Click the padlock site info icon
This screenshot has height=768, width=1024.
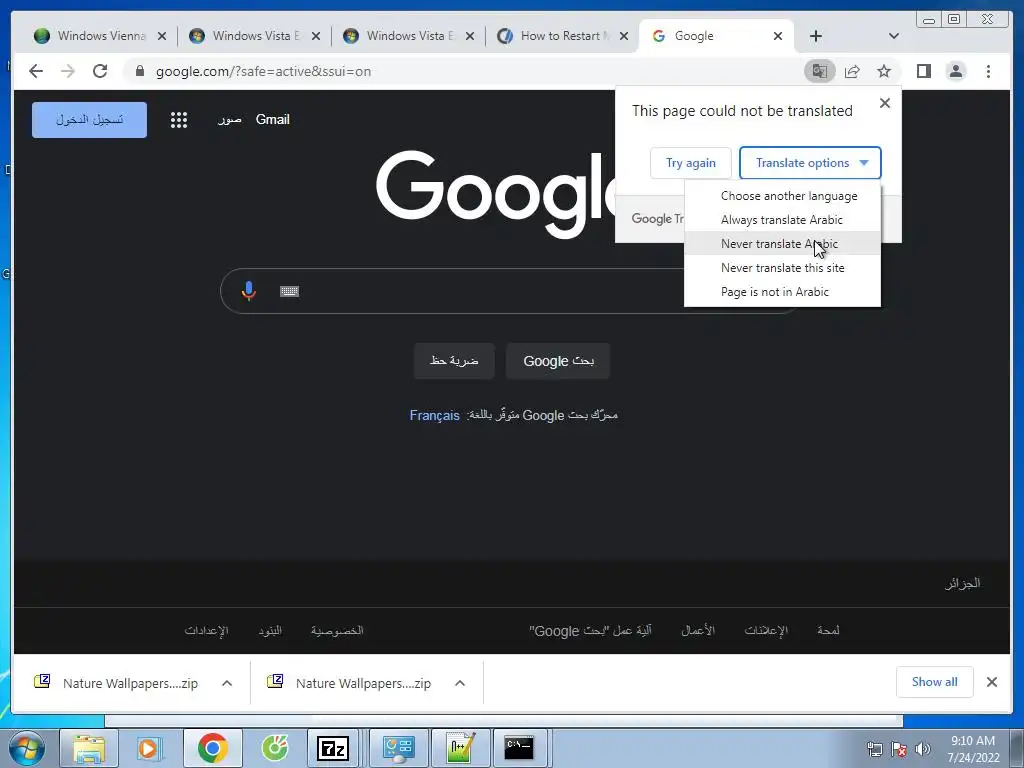[x=140, y=71]
